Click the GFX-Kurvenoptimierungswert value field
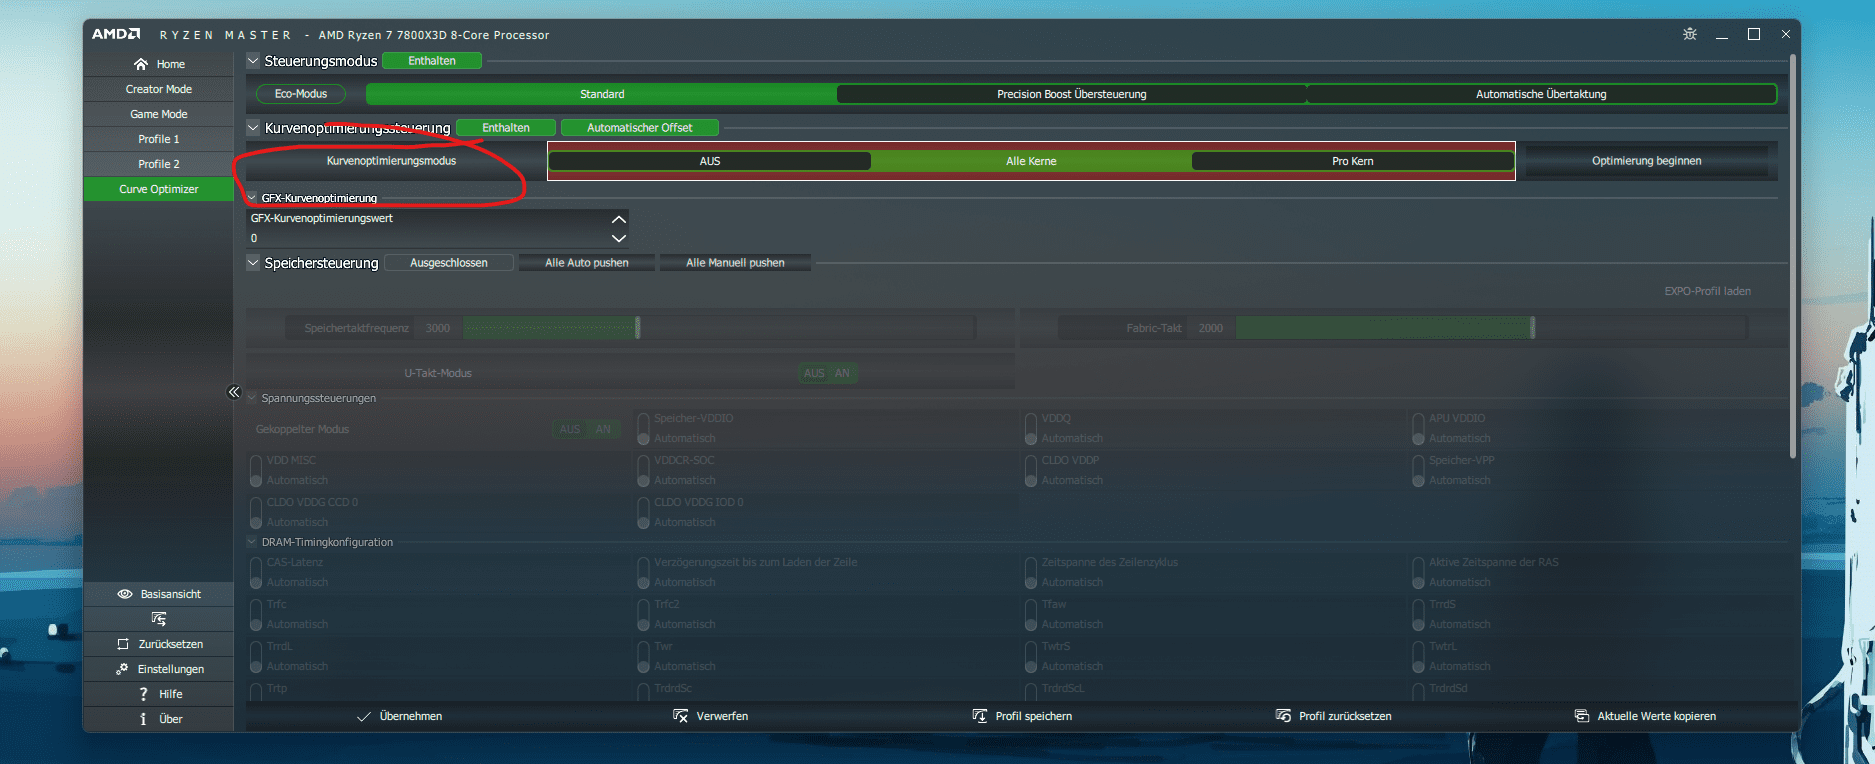The height and width of the screenshot is (764, 1875). [x=428, y=238]
